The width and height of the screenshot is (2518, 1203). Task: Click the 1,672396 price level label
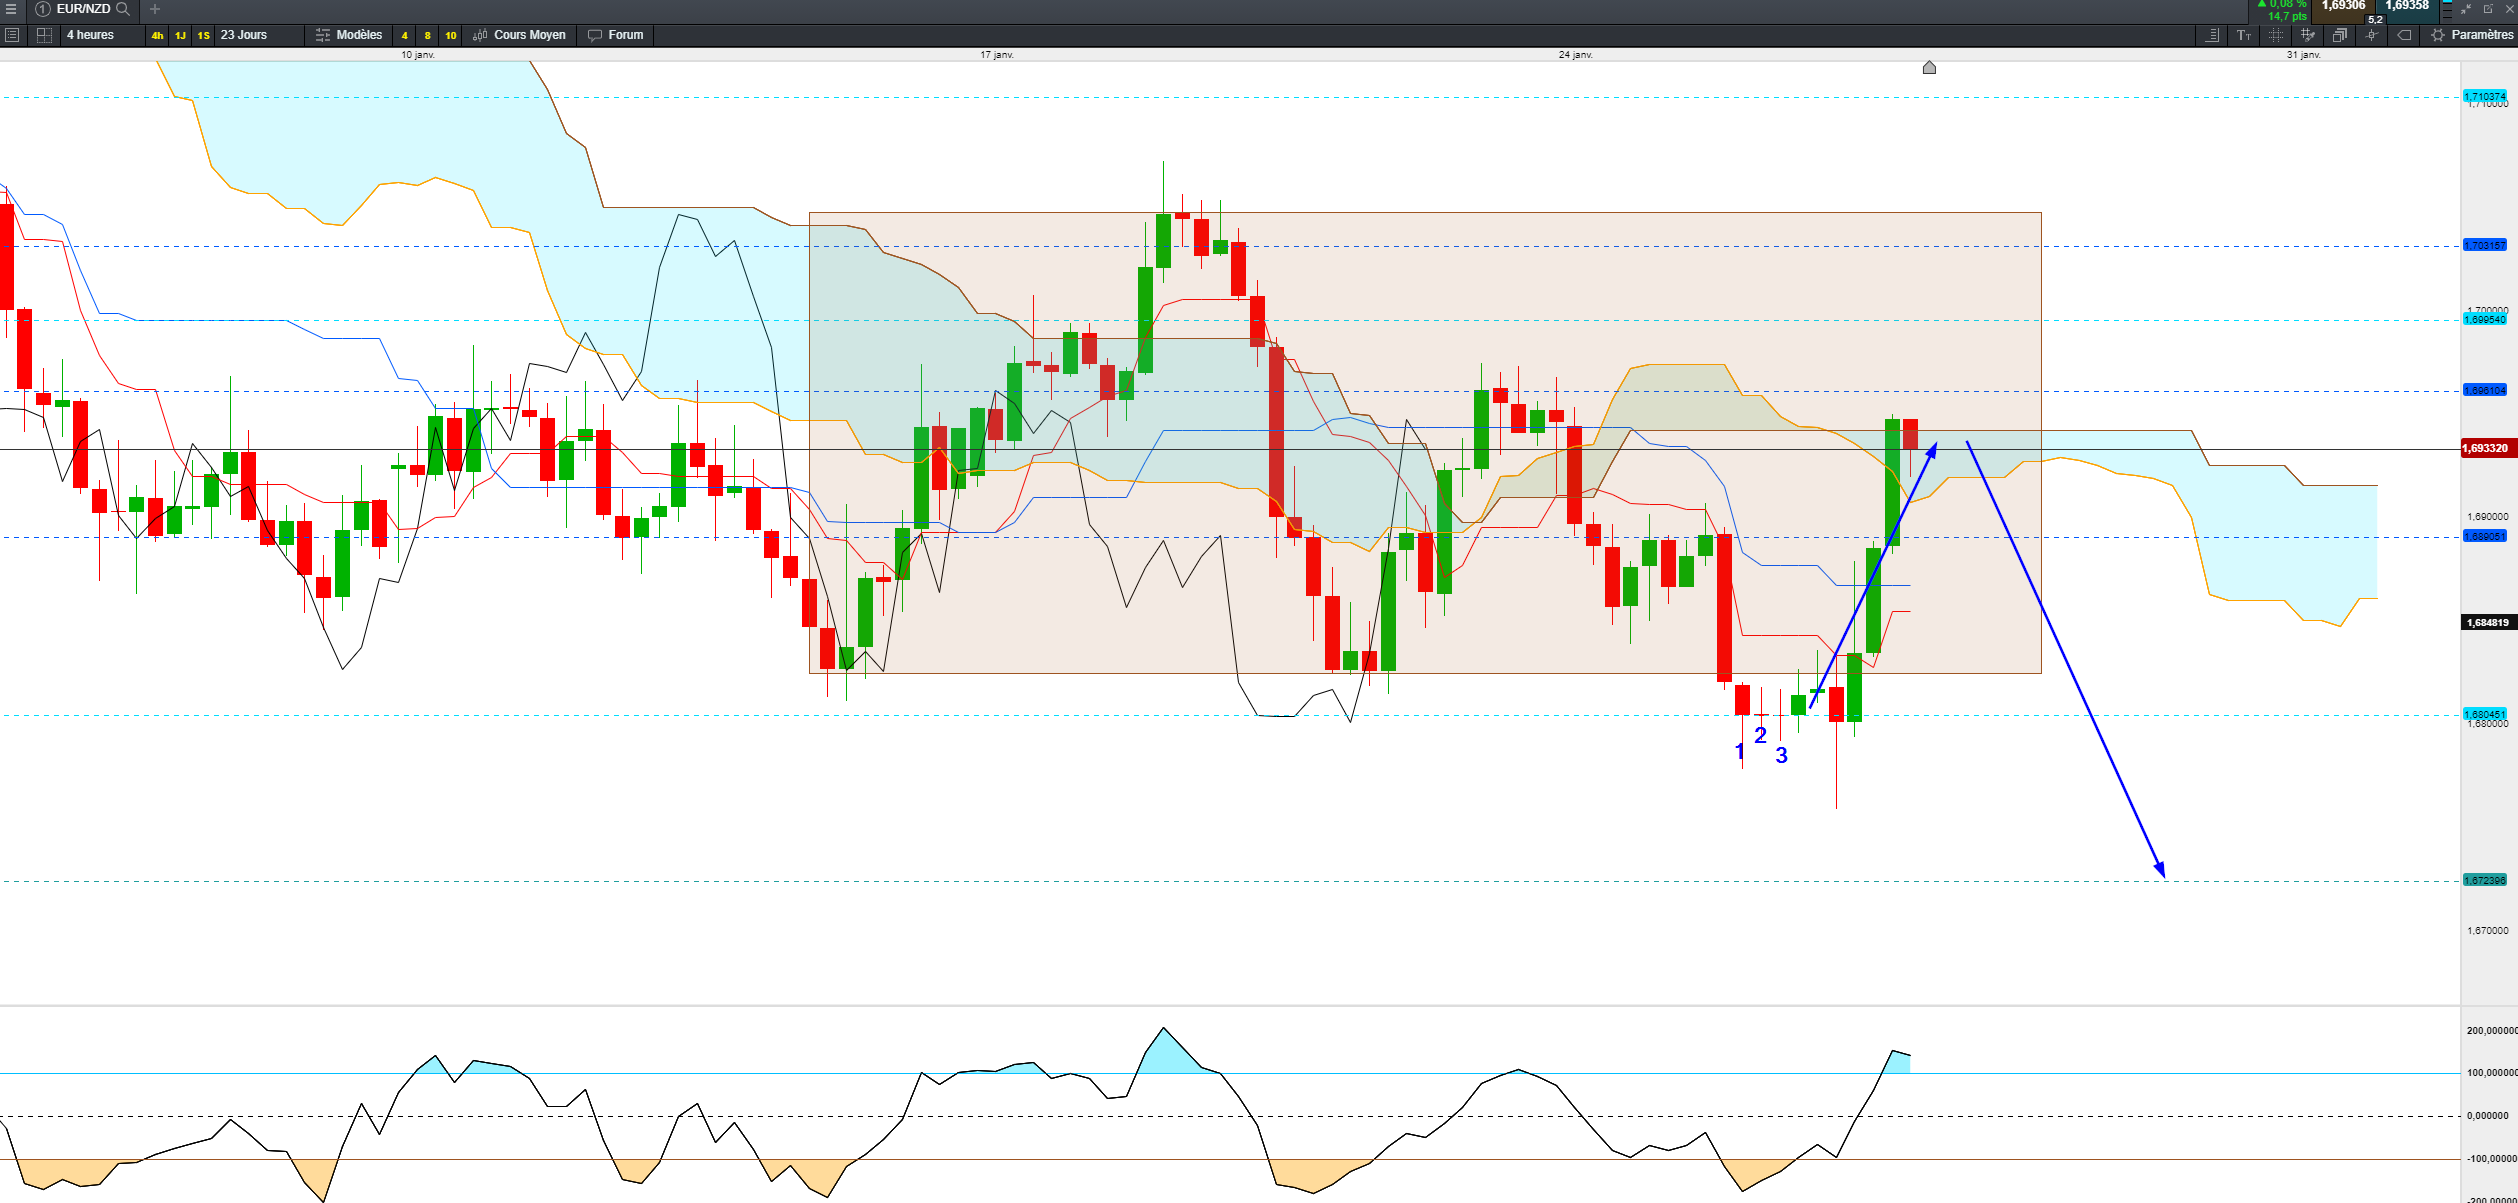point(2485,880)
